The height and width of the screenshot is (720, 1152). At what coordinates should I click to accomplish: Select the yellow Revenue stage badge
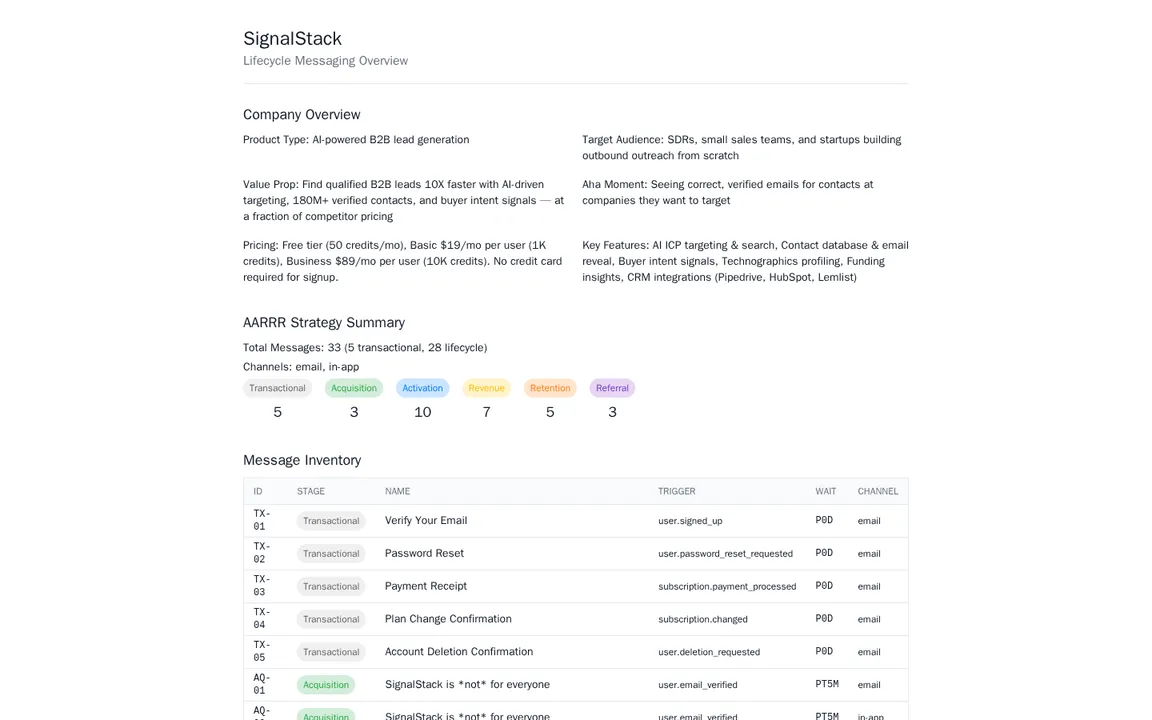click(x=486, y=388)
